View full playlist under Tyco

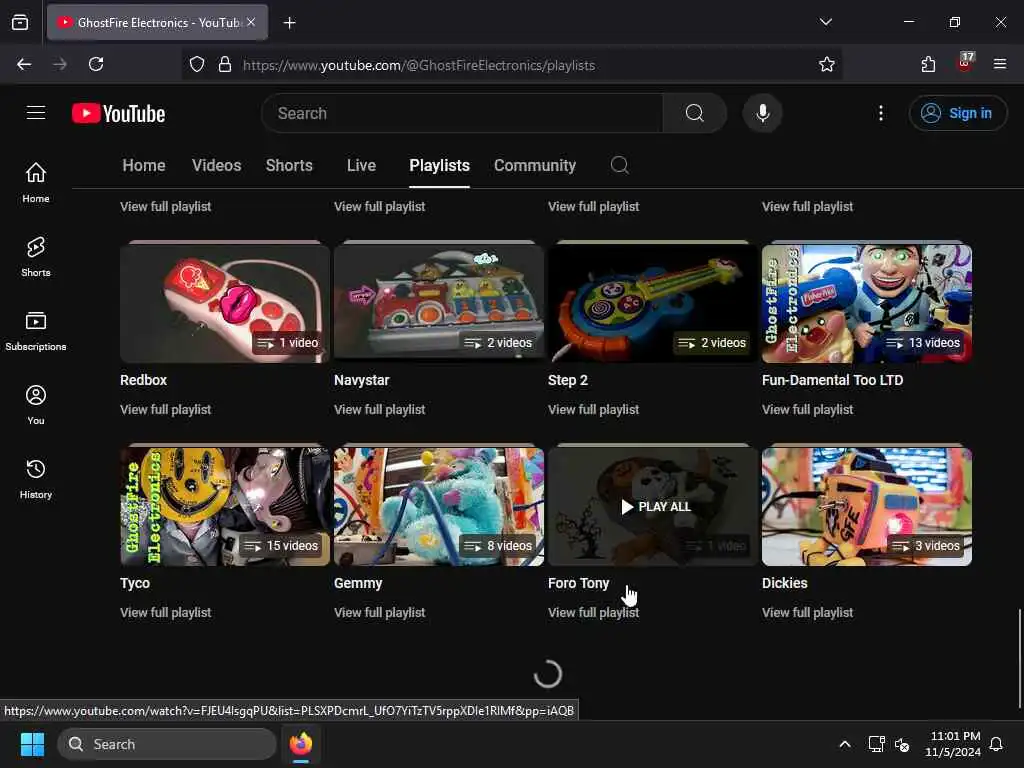click(x=165, y=613)
